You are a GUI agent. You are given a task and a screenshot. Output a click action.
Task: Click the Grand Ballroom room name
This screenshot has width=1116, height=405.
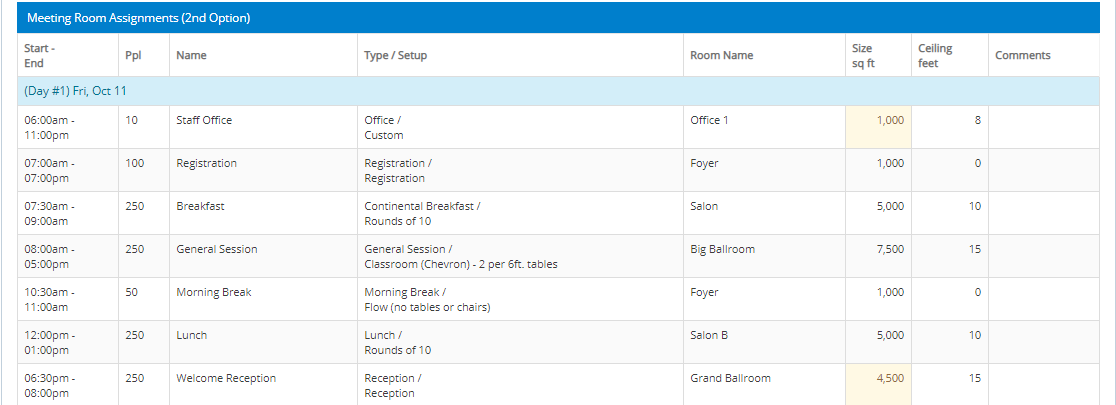point(730,378)
